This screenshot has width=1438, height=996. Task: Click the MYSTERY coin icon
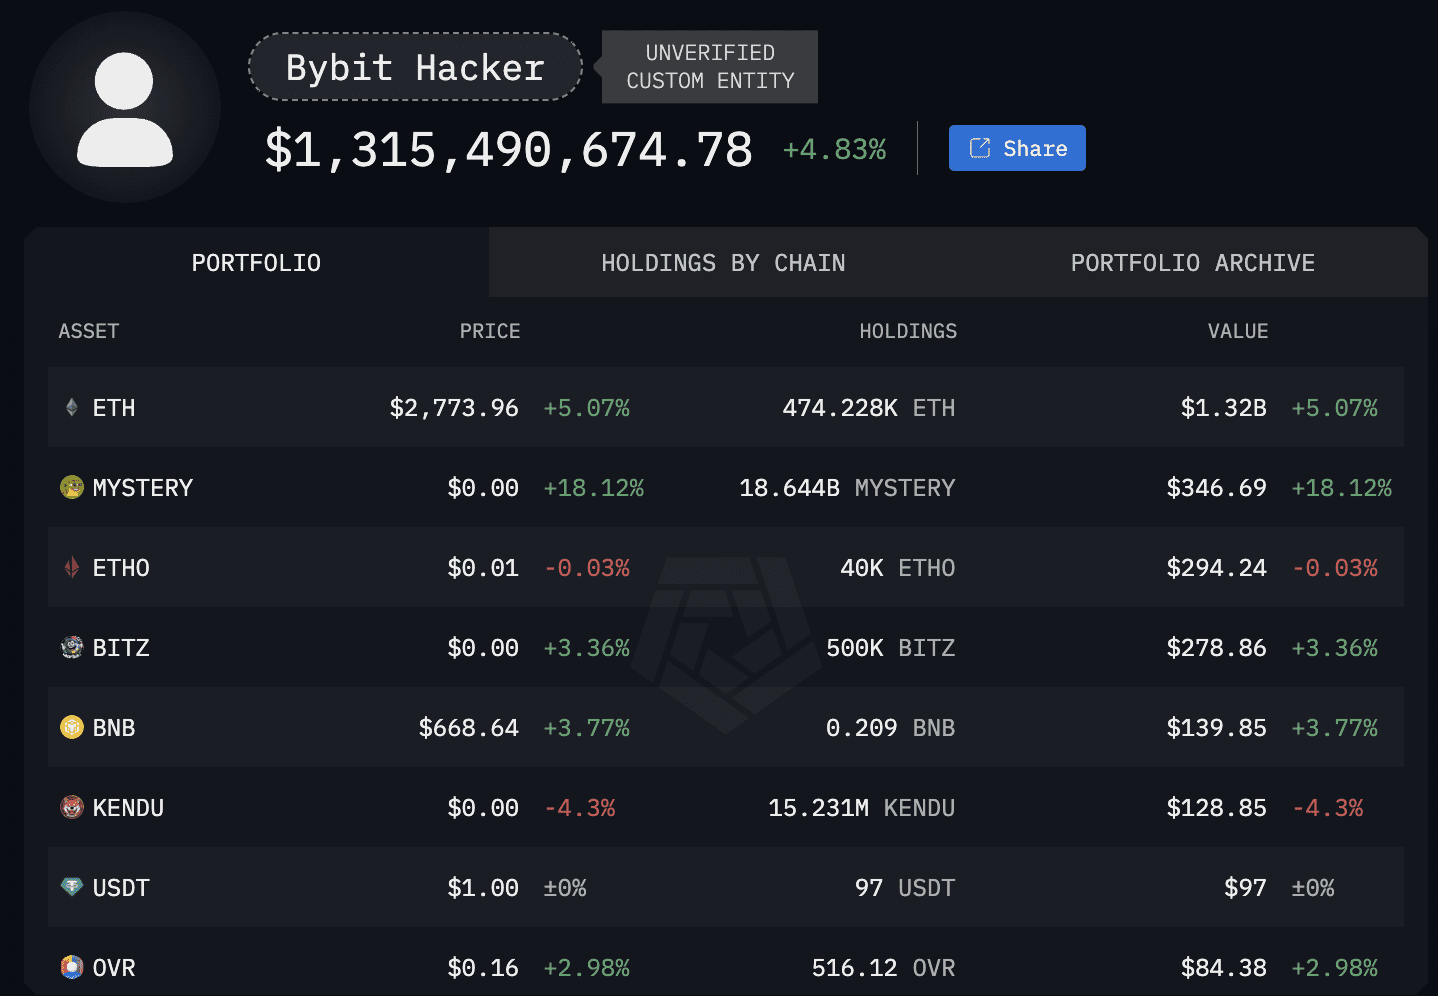[x=70, y=487]
